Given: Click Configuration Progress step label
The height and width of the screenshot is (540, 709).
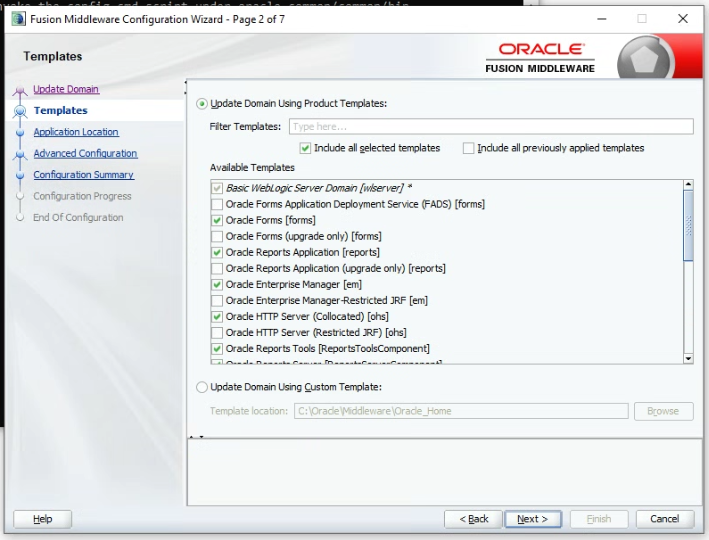Looking at the screenshot, I should [x=82, y=196].
